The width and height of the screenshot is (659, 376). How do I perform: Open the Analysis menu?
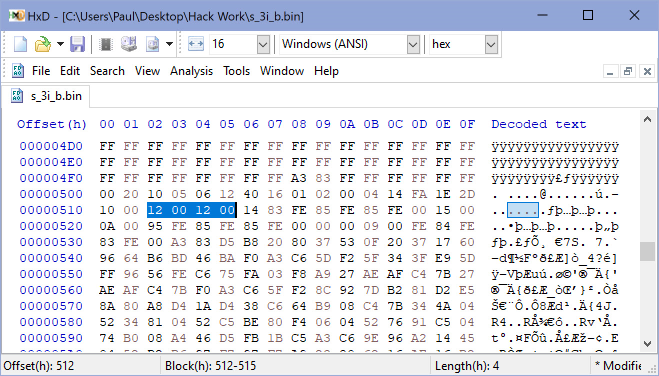tap(191, 71)
